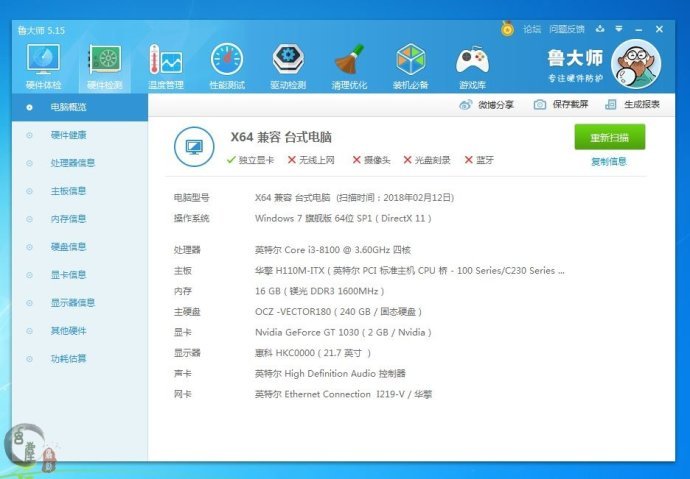Click the Windows 7 旗舰版 operating system text
Screen dimensions: 690x479
pyautogui.click(x=343, y=218)
